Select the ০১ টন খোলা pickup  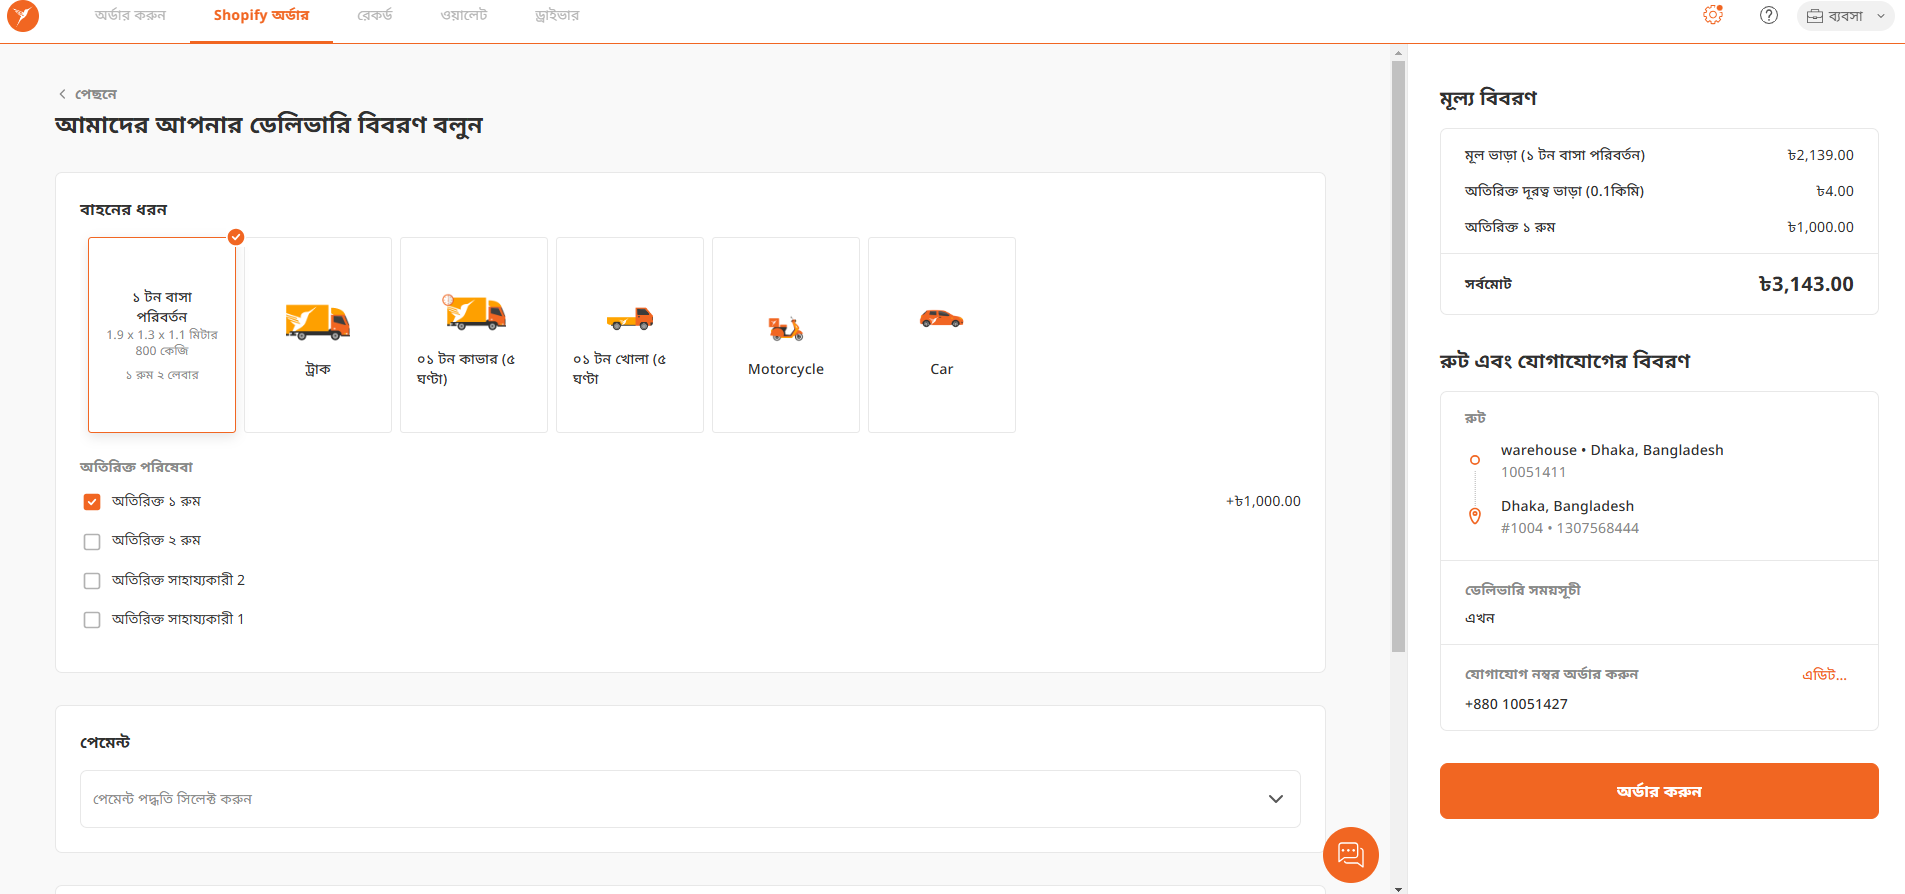tap(630, 335)
